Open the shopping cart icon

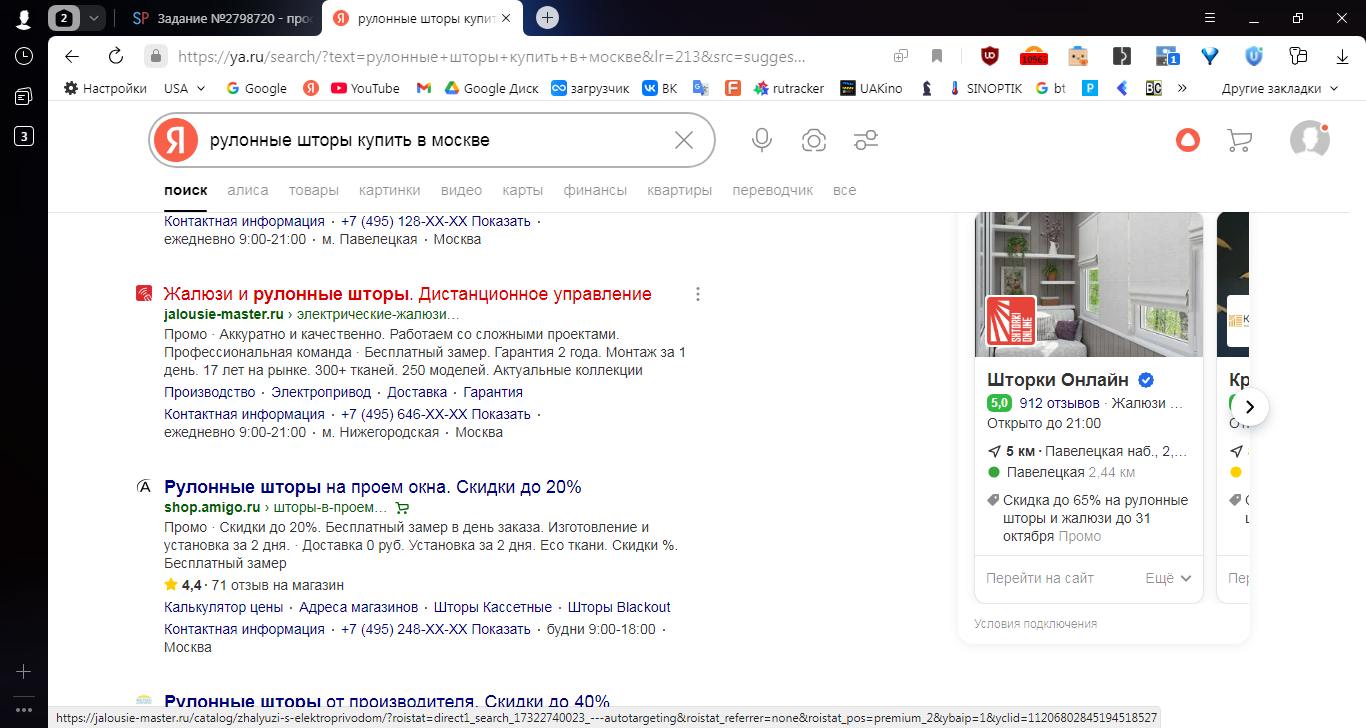click(1239, 140)
